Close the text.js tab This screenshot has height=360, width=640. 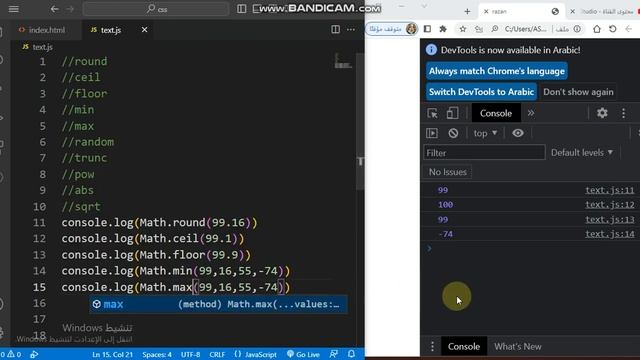coord(144,30)
